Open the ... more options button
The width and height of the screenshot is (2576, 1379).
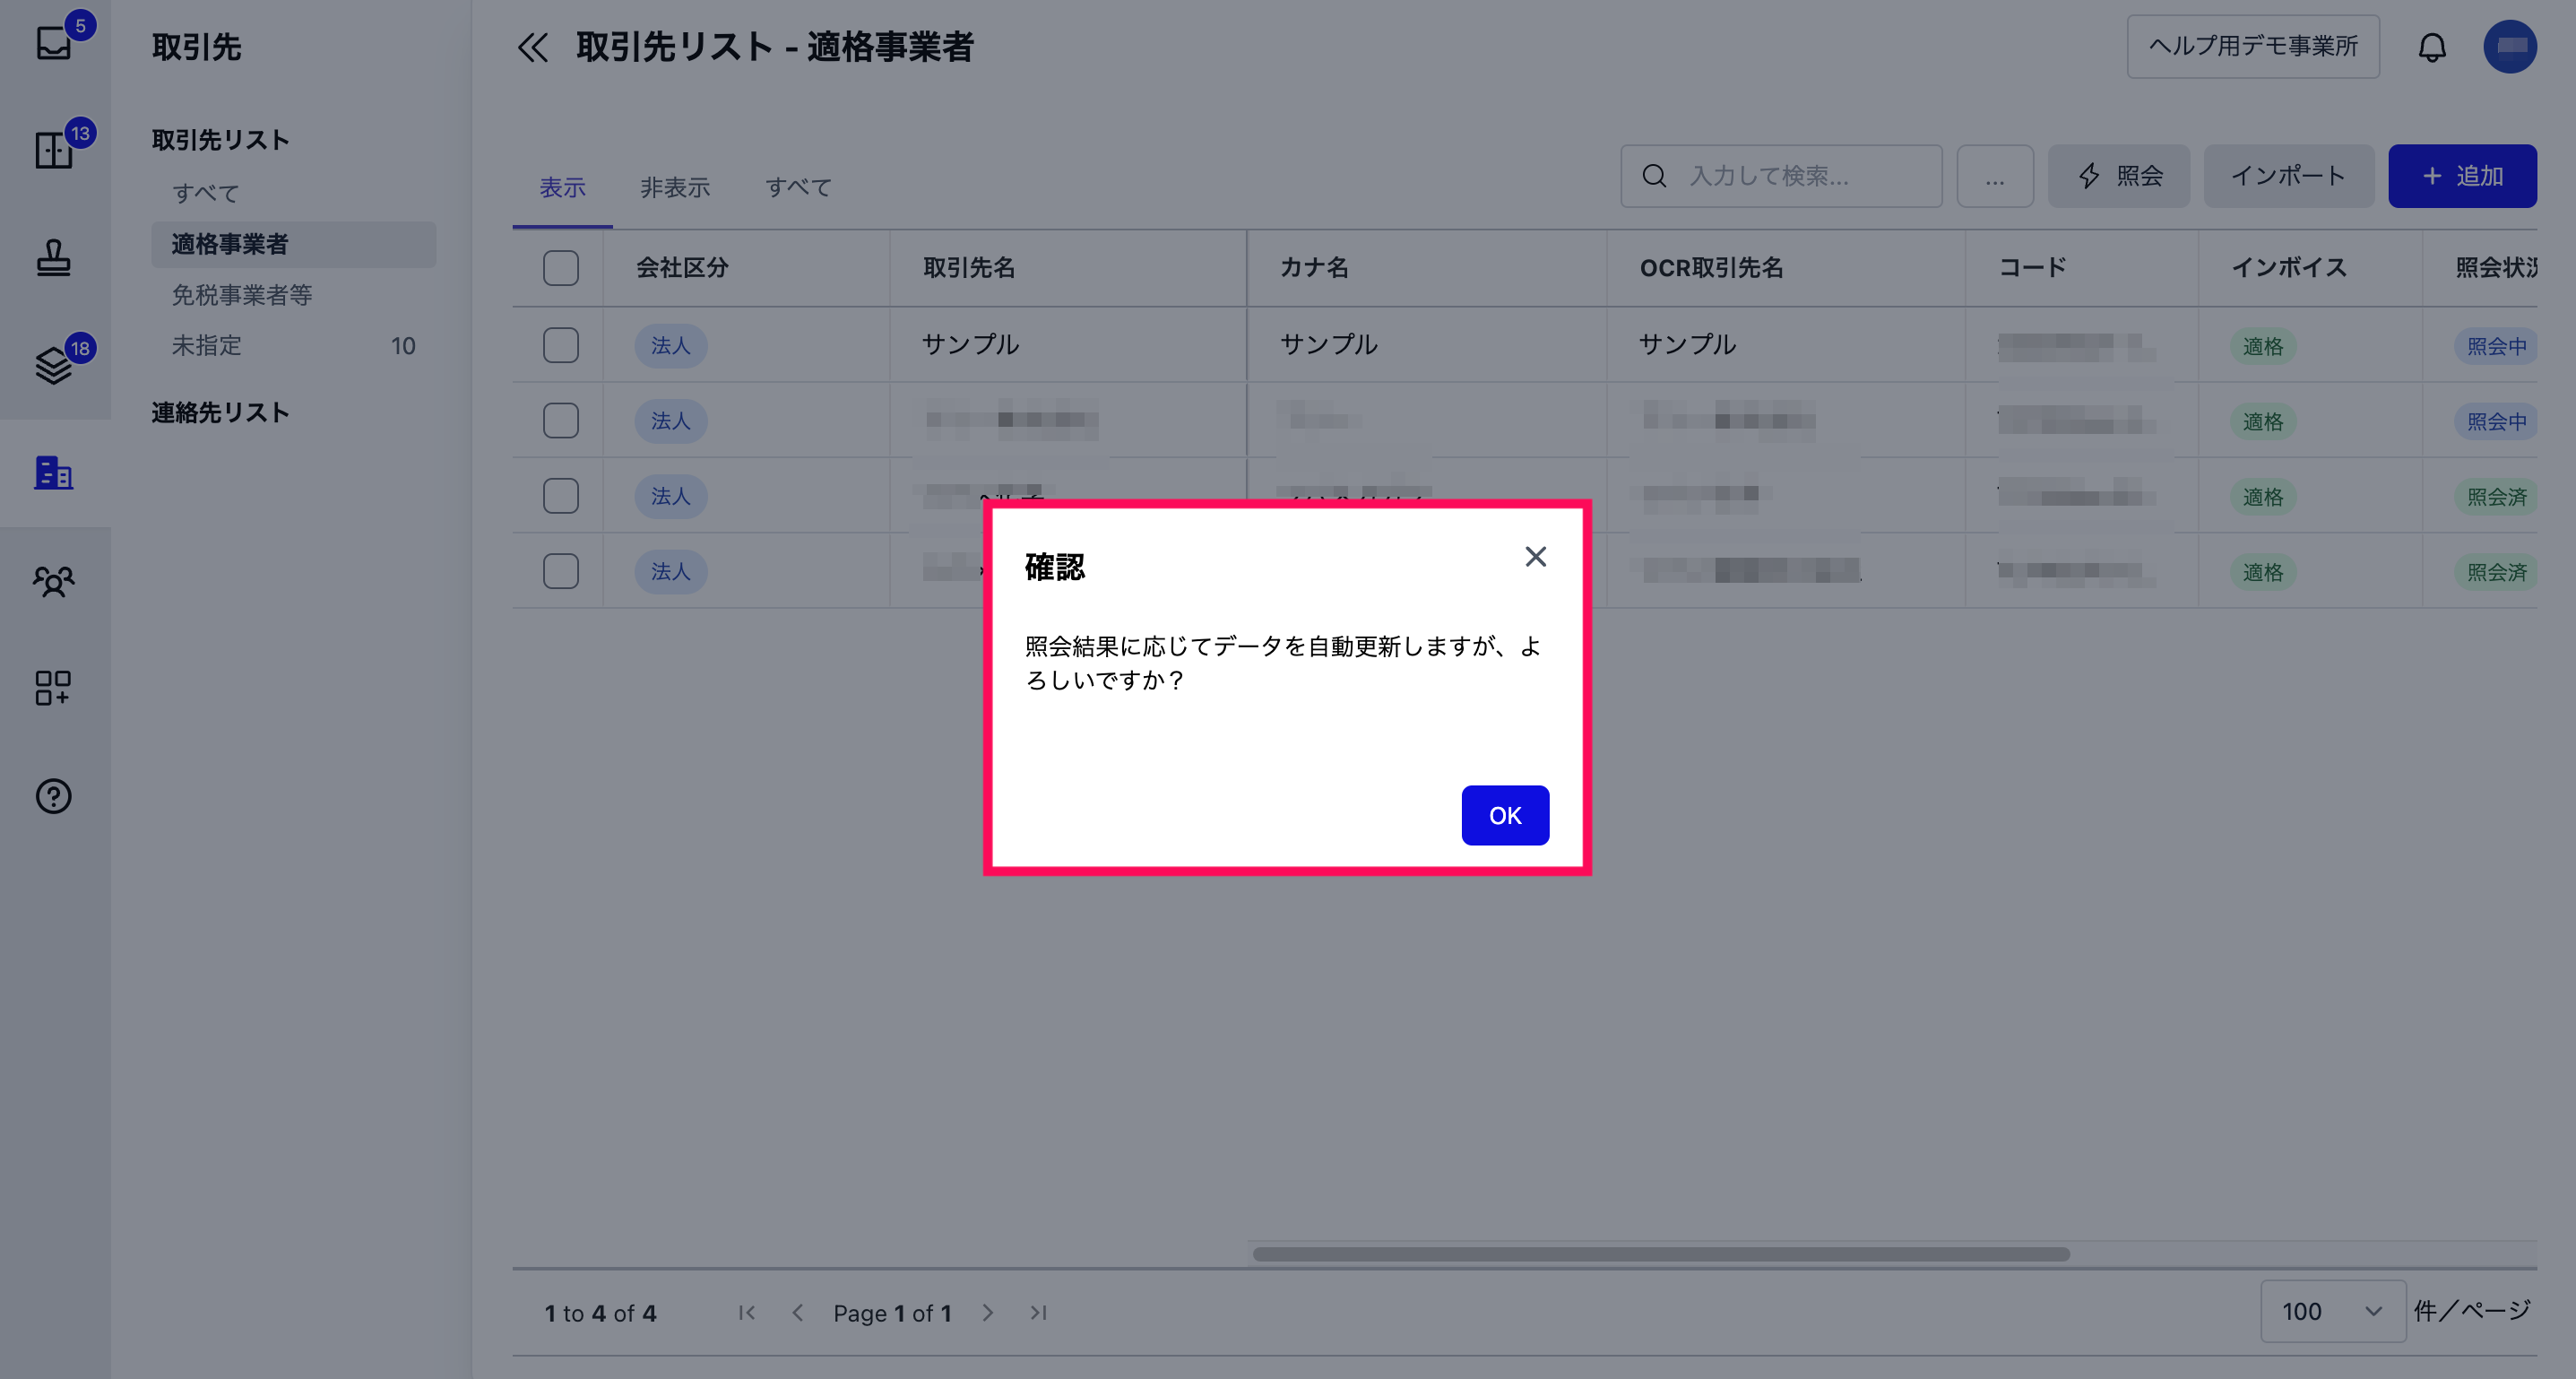coord(1994,176)
